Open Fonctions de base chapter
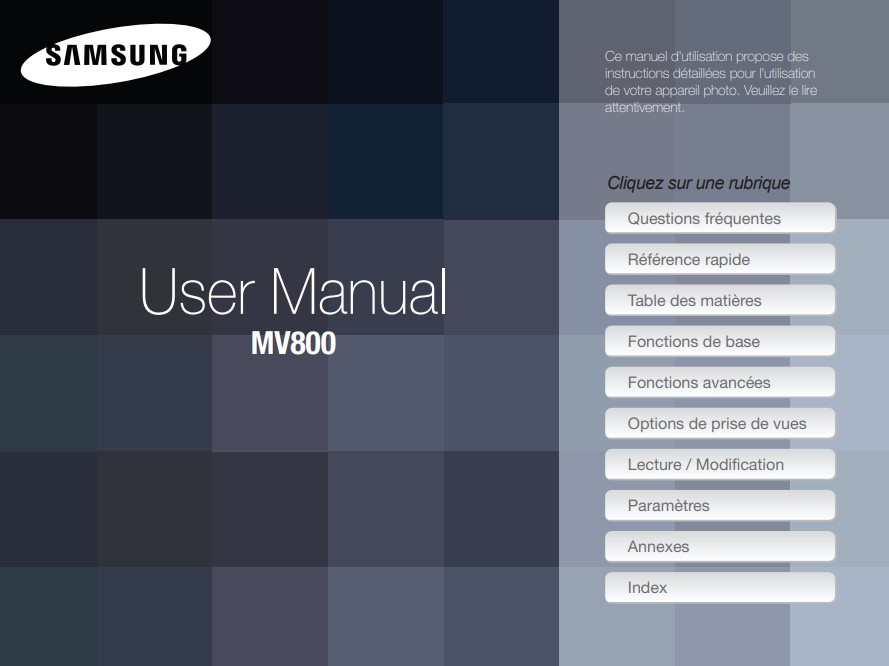This screenshot has height=666, width=889. coord(720,341)
